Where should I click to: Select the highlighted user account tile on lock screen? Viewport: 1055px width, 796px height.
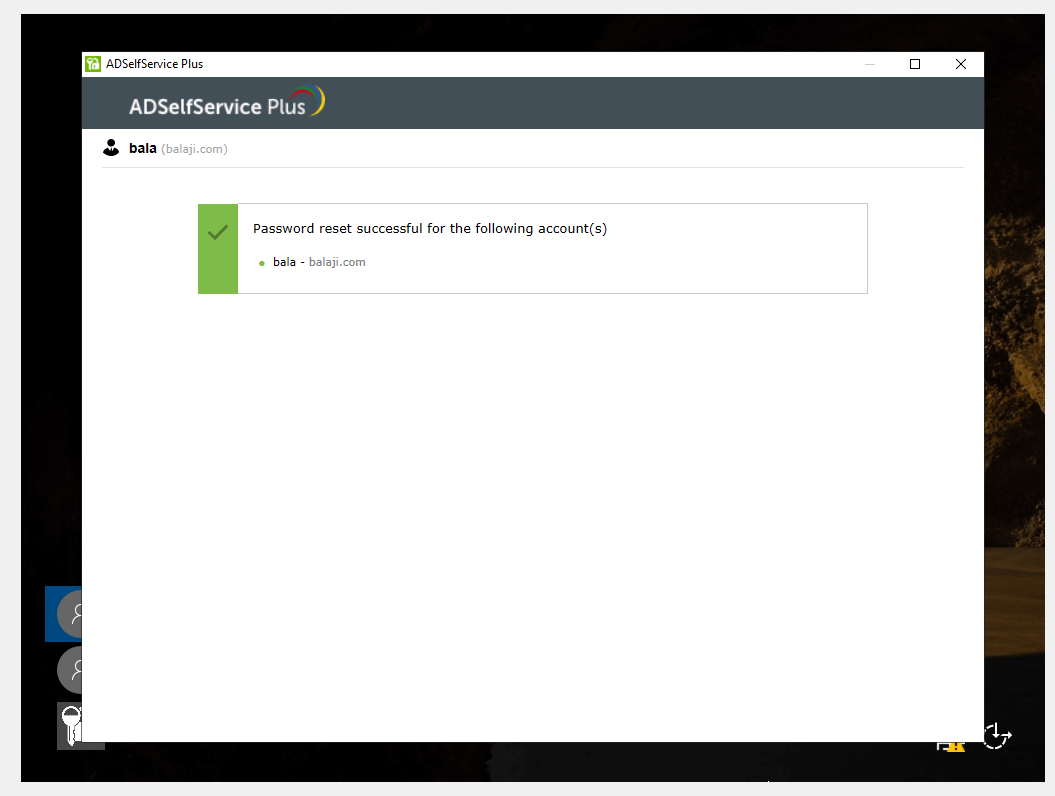tap(63, 614)
